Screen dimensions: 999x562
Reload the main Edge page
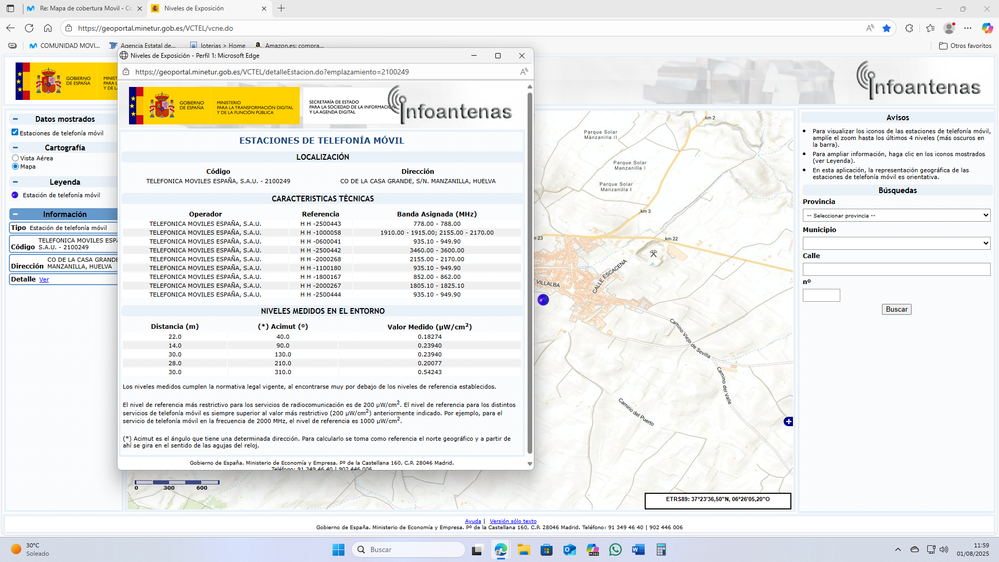point(29,28)
